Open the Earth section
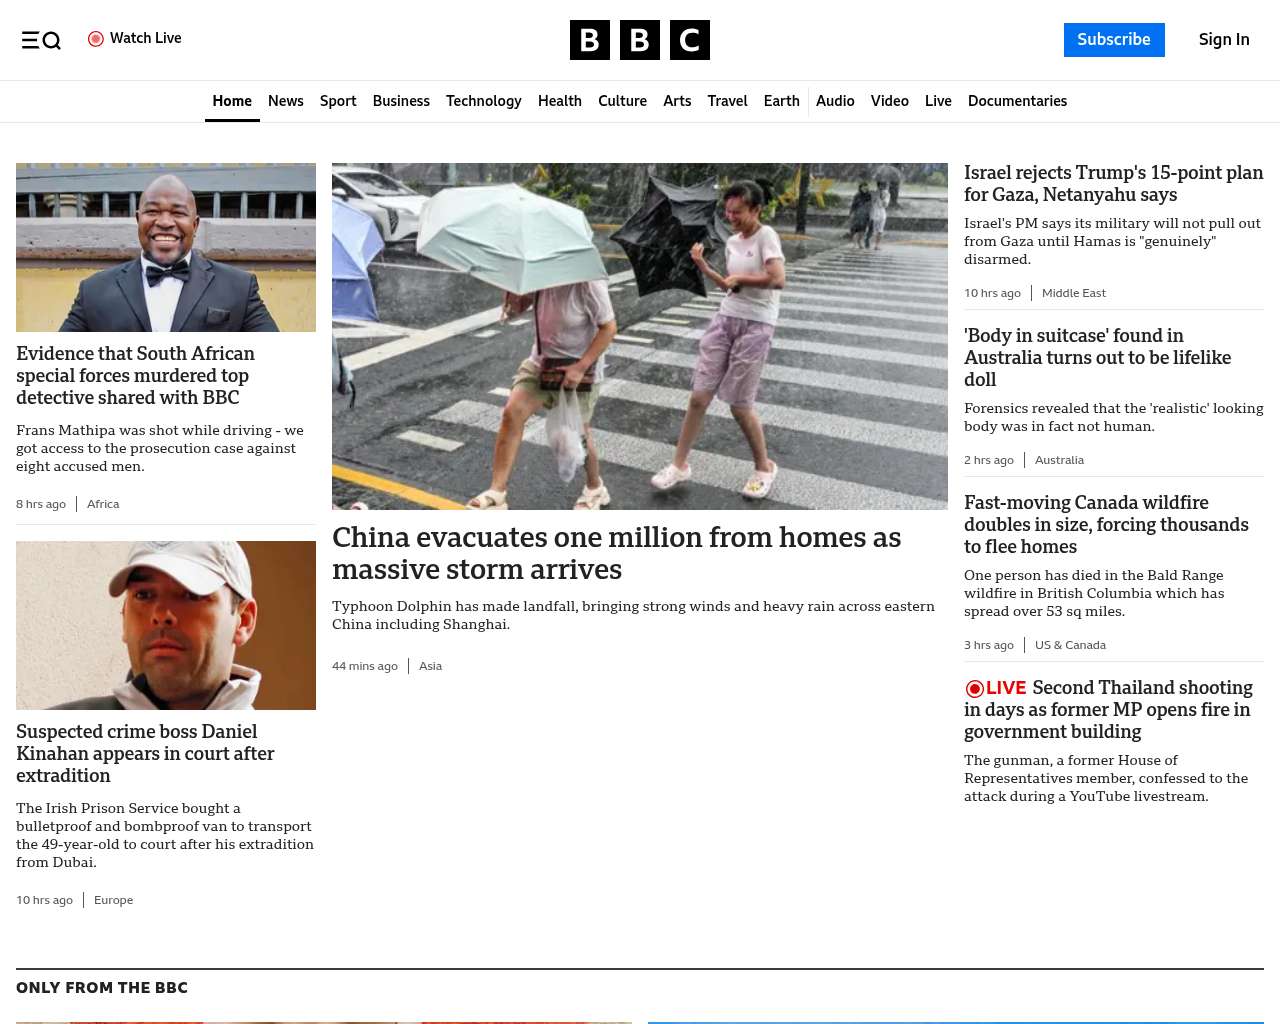1280x1024 pixels. (x=782, y=101)
